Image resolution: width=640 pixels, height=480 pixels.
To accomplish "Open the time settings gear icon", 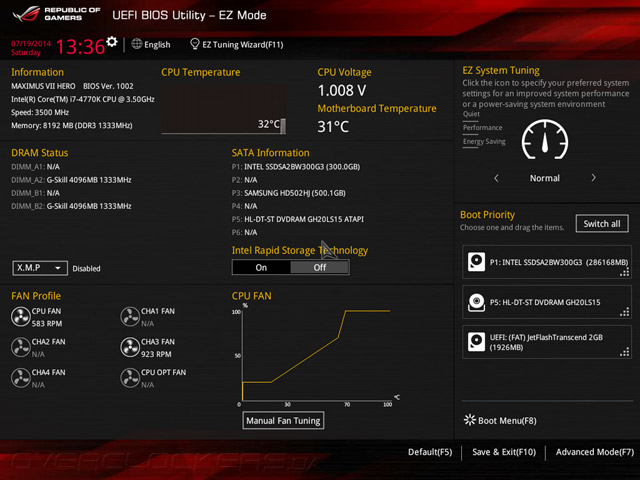I will click(111, 42).
